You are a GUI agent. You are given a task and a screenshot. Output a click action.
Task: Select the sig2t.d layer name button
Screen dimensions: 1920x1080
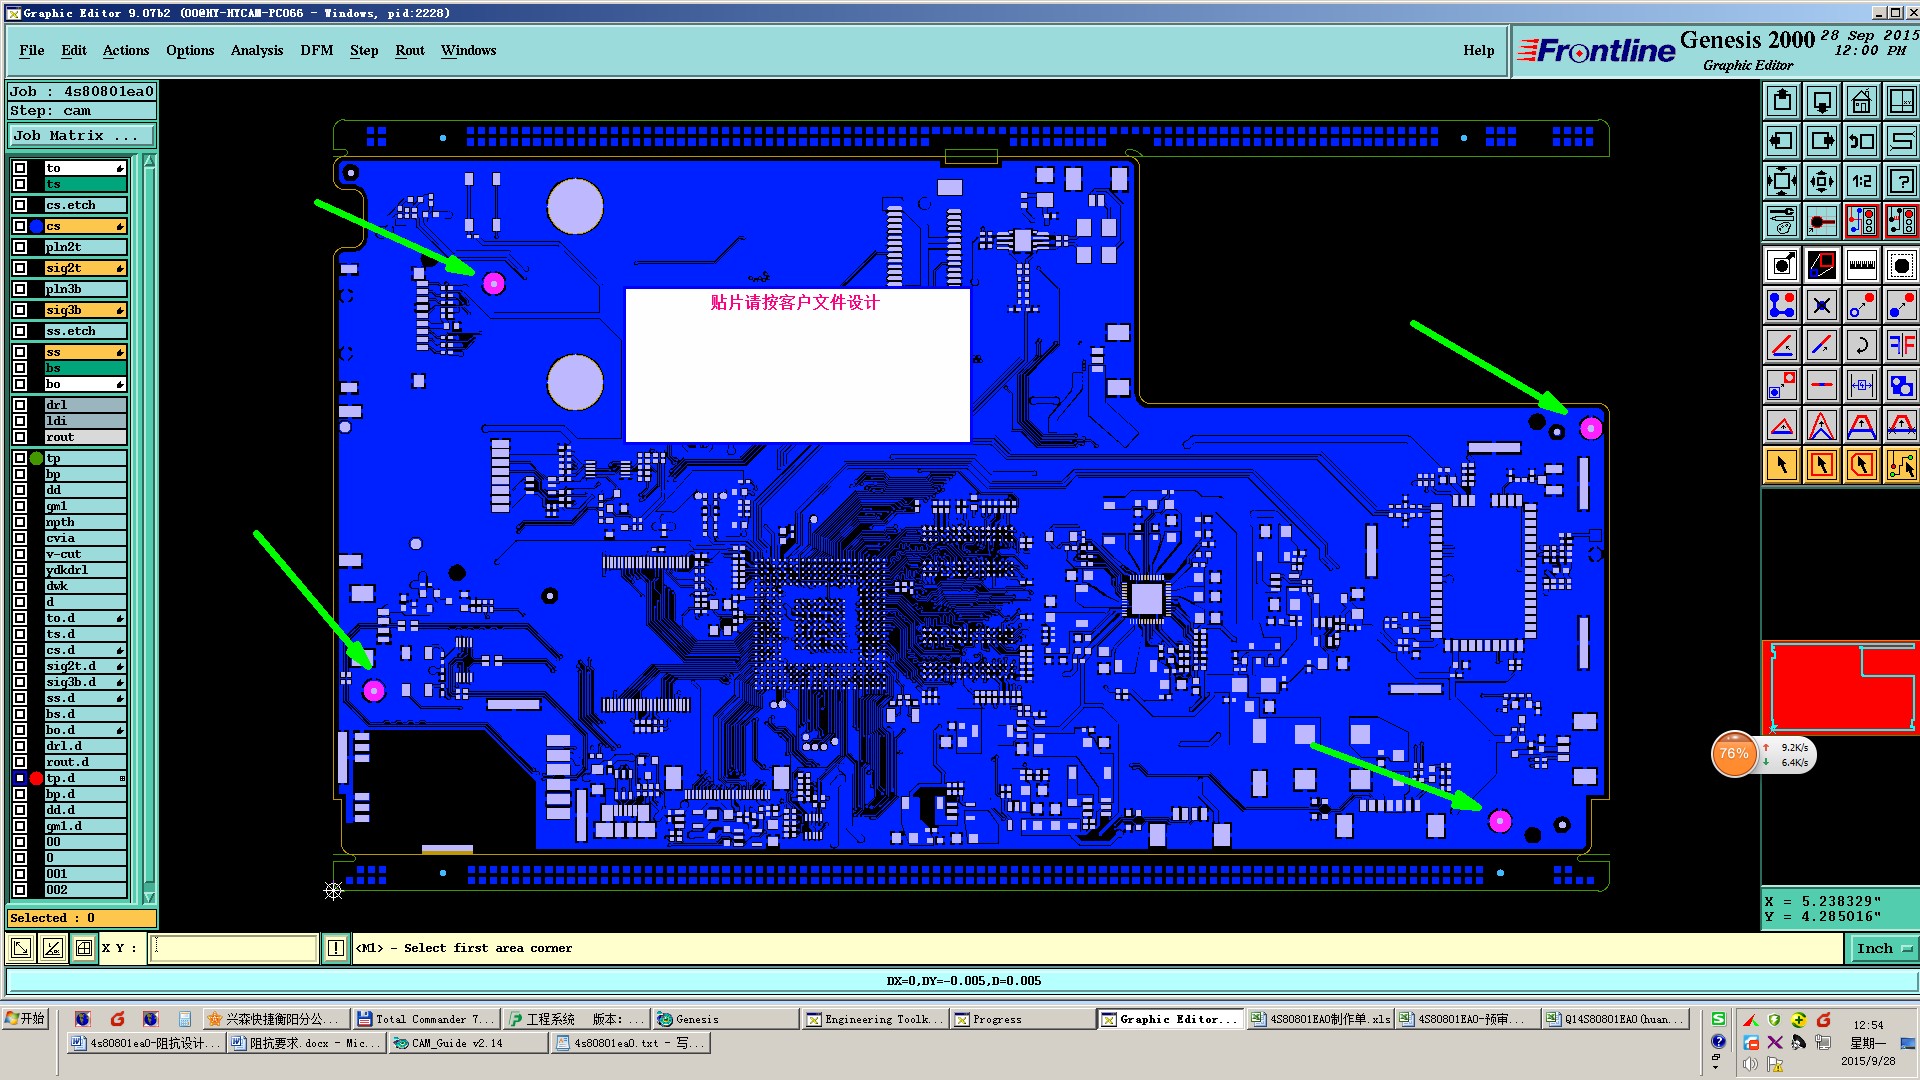pyautogui.click(x=86, y=666)
